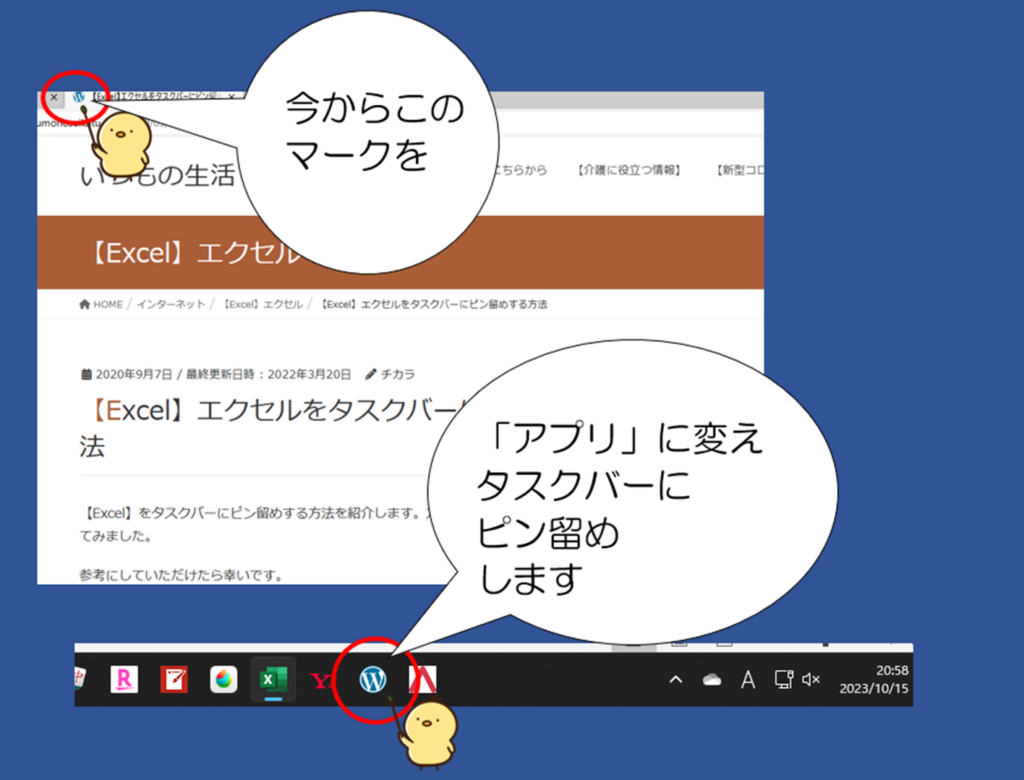The image size is (1024, 780).
Task: Select the 【Excel】 browser tab
Action: pyautogui.click(x=154, y=97)
